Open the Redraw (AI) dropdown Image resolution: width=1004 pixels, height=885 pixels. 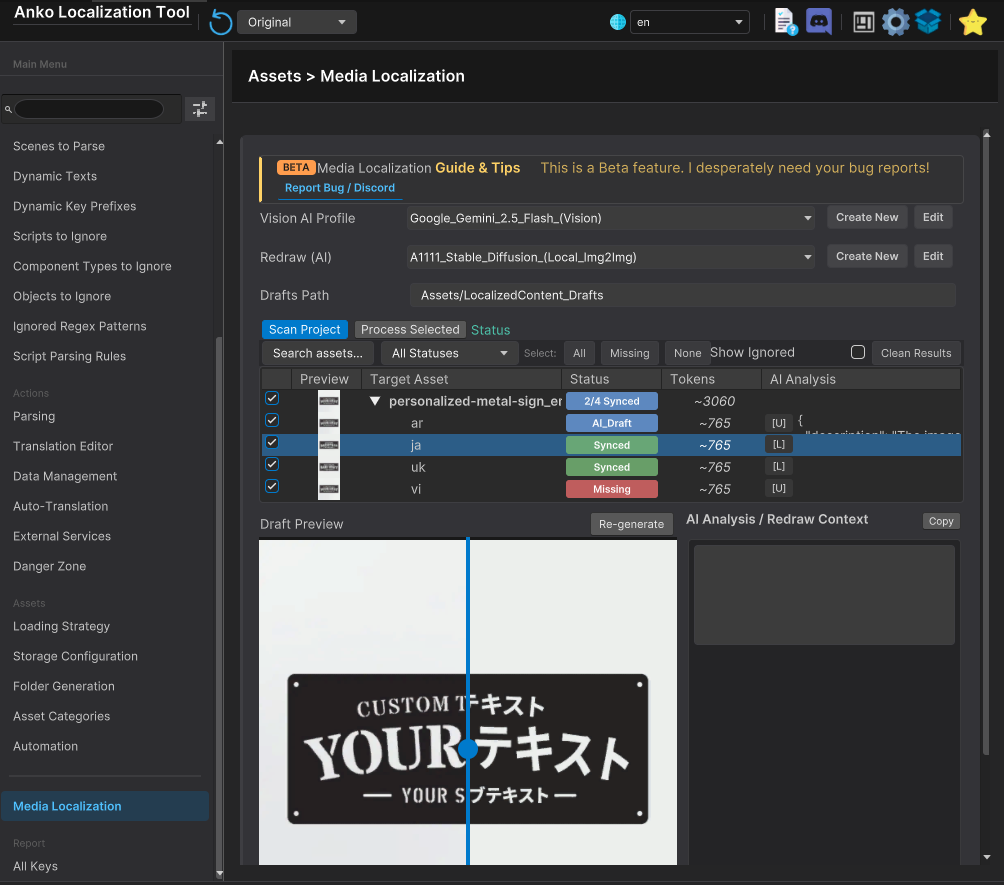tap(610, 257)
